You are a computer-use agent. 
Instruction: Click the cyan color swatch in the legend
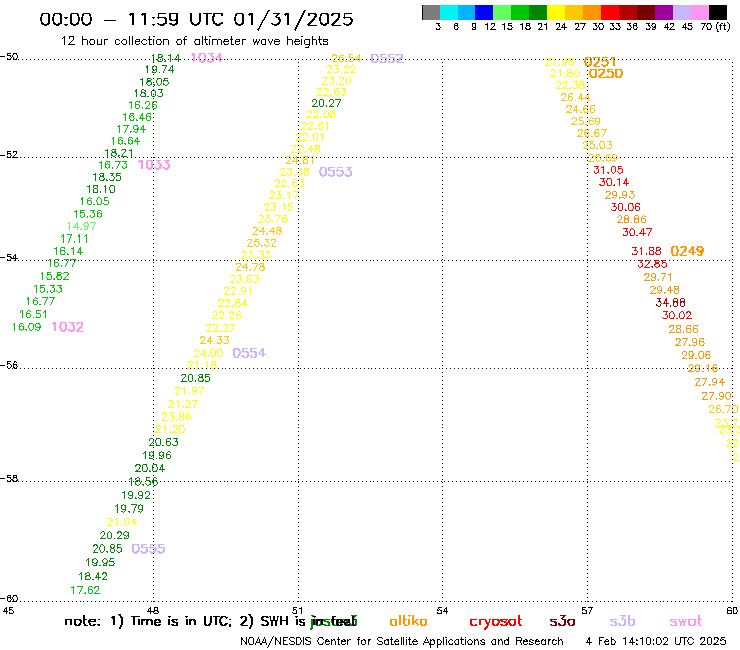449,12
